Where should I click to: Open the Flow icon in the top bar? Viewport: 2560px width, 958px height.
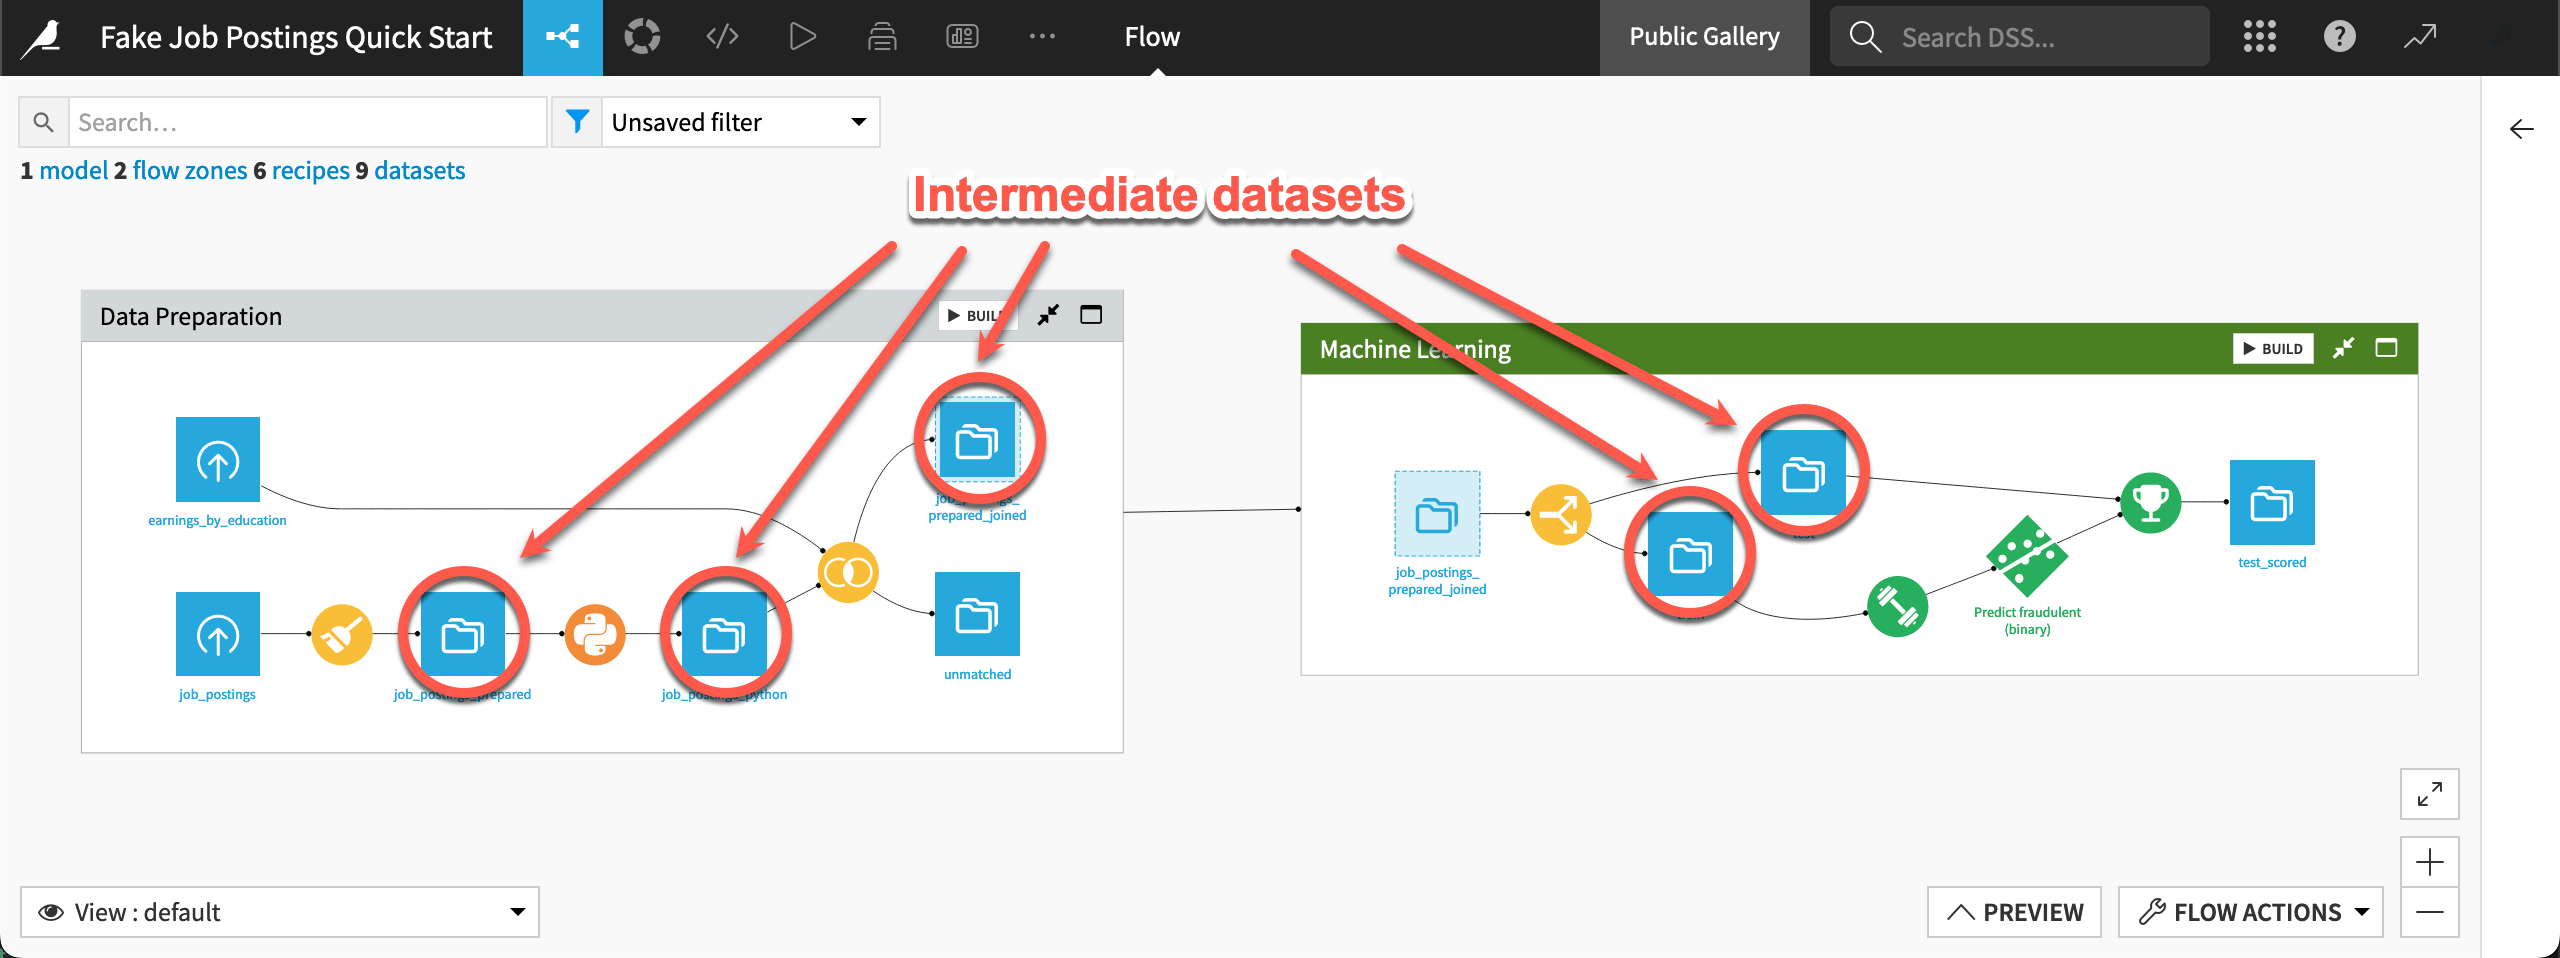(562, 37)
